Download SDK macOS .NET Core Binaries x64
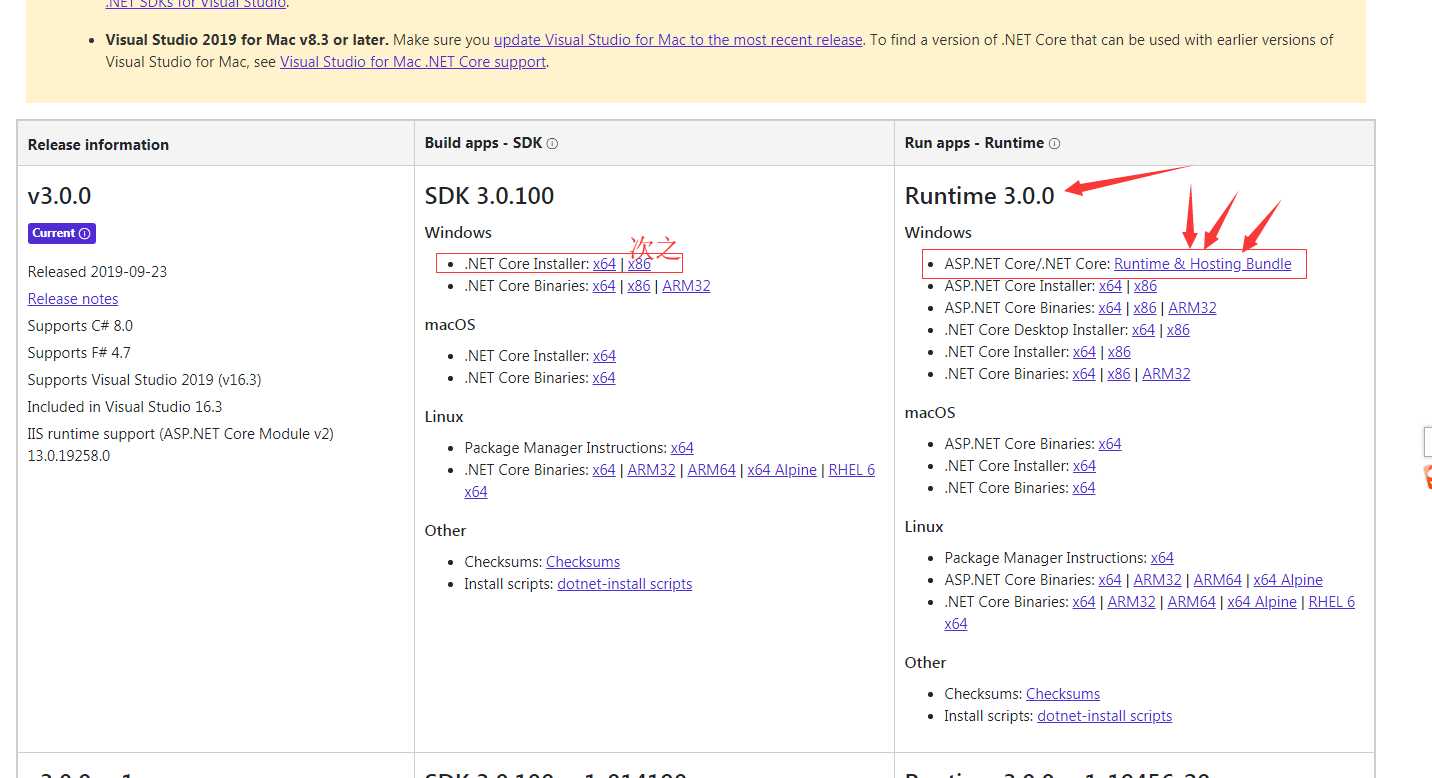 click(x=604, y=378)
